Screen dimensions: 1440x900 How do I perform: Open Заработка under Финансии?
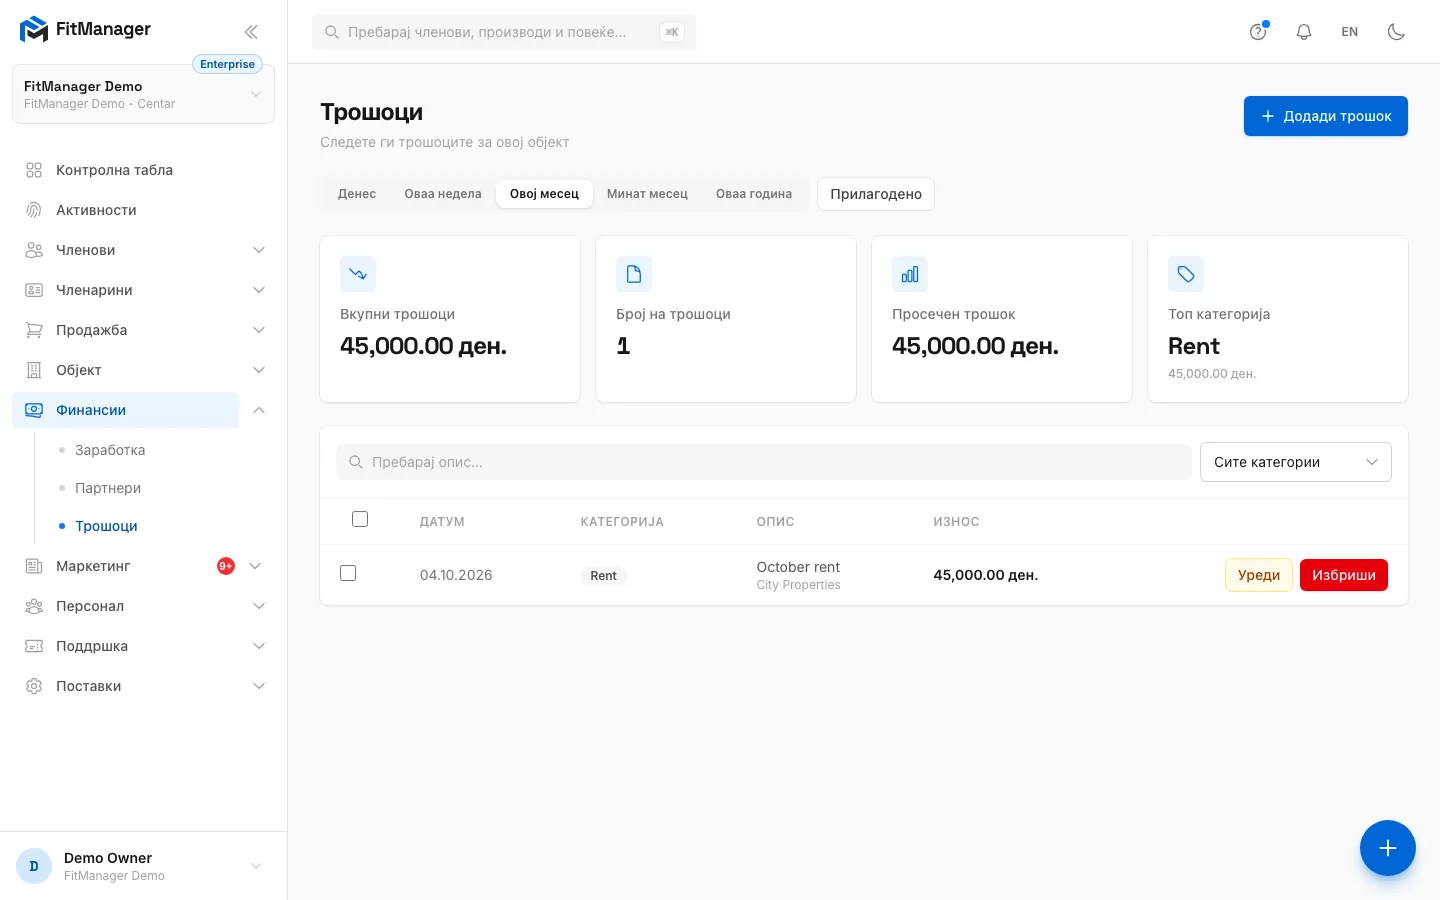point(110,450)
